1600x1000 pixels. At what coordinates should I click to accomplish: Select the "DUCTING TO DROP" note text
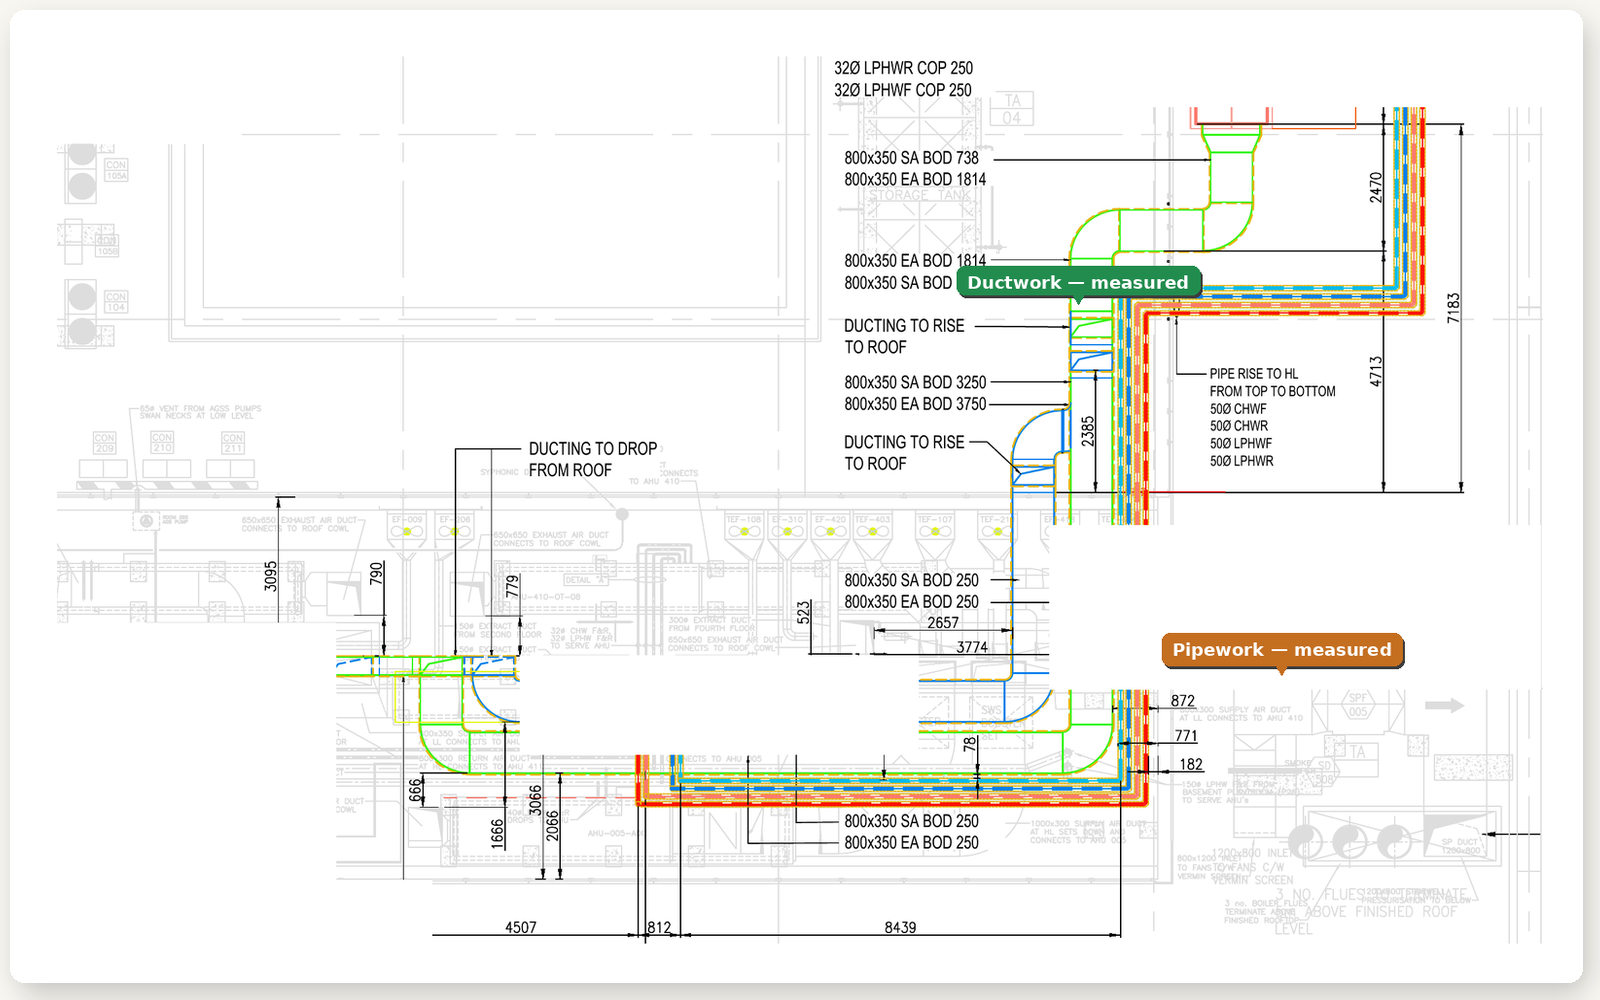tap(593, 449)
